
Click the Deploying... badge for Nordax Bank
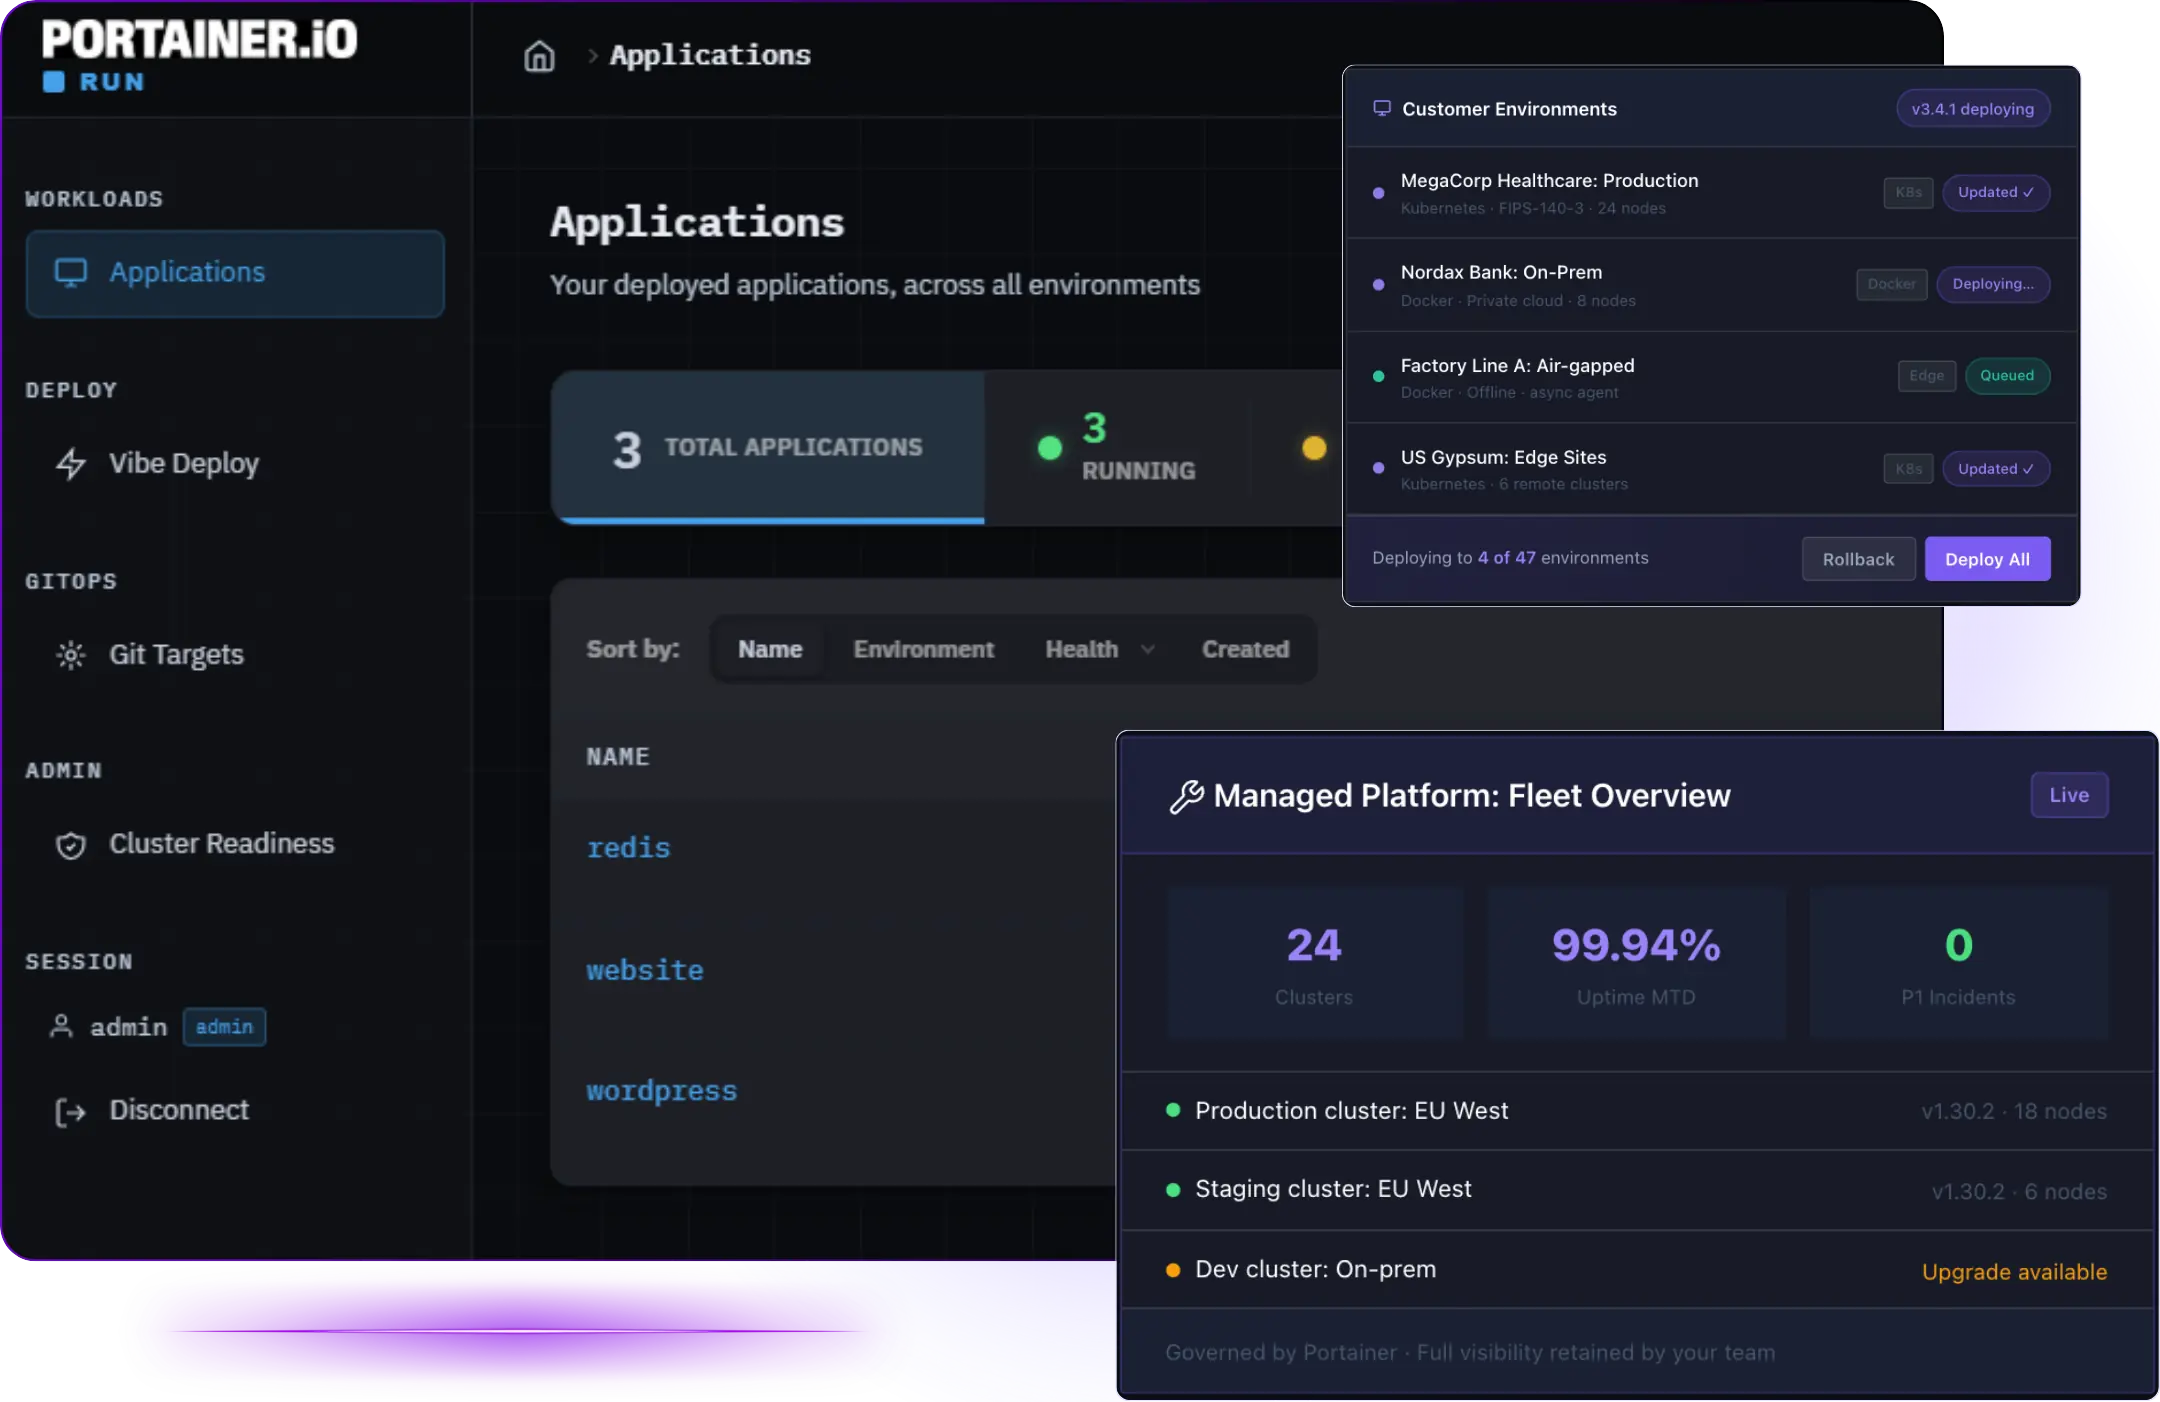coord(1993,285)
